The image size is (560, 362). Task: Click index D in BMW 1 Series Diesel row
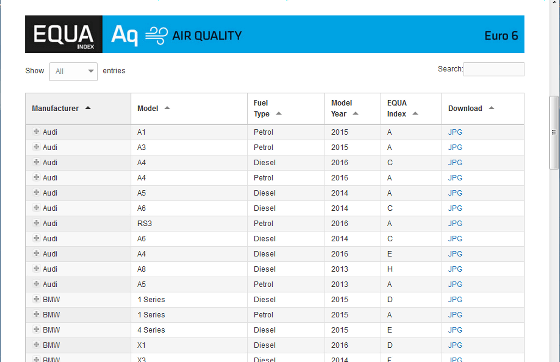[390, 300]
